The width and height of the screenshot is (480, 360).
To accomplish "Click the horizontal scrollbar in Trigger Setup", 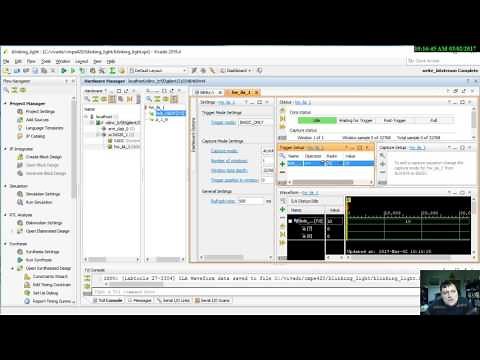I will 323,182.
